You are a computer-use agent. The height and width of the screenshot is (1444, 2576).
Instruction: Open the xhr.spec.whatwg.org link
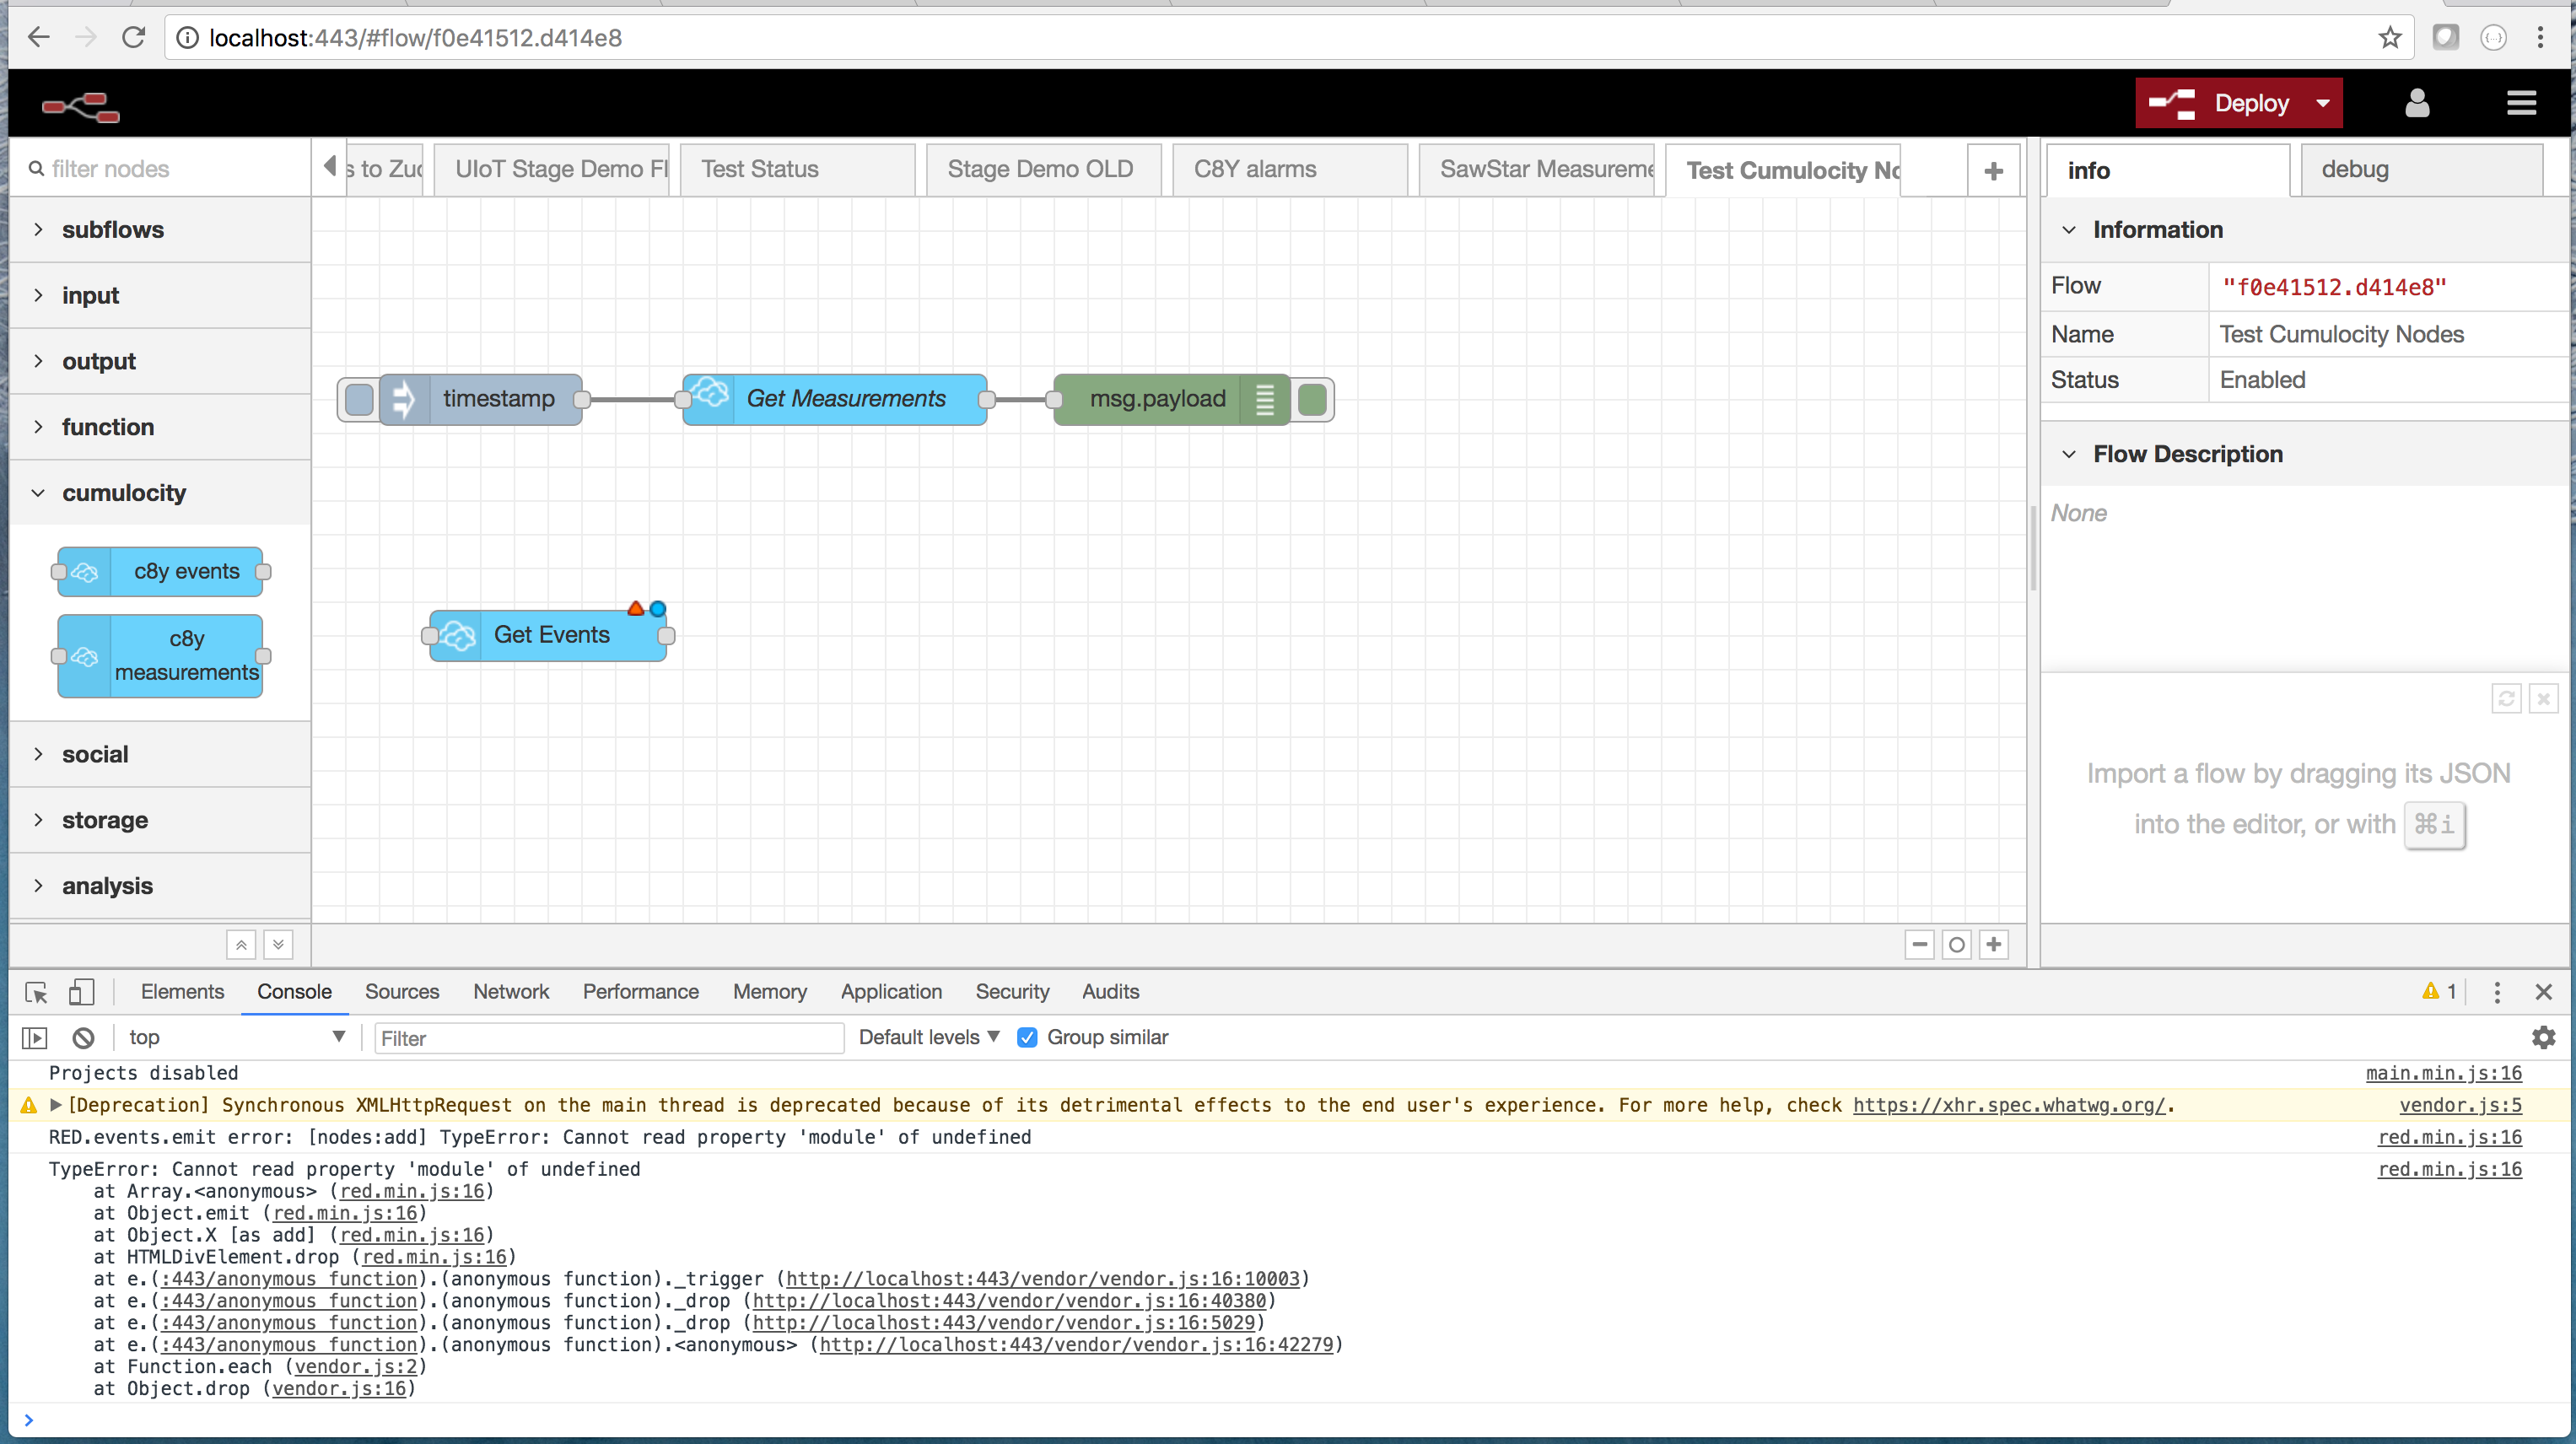coord(2008,1105)
